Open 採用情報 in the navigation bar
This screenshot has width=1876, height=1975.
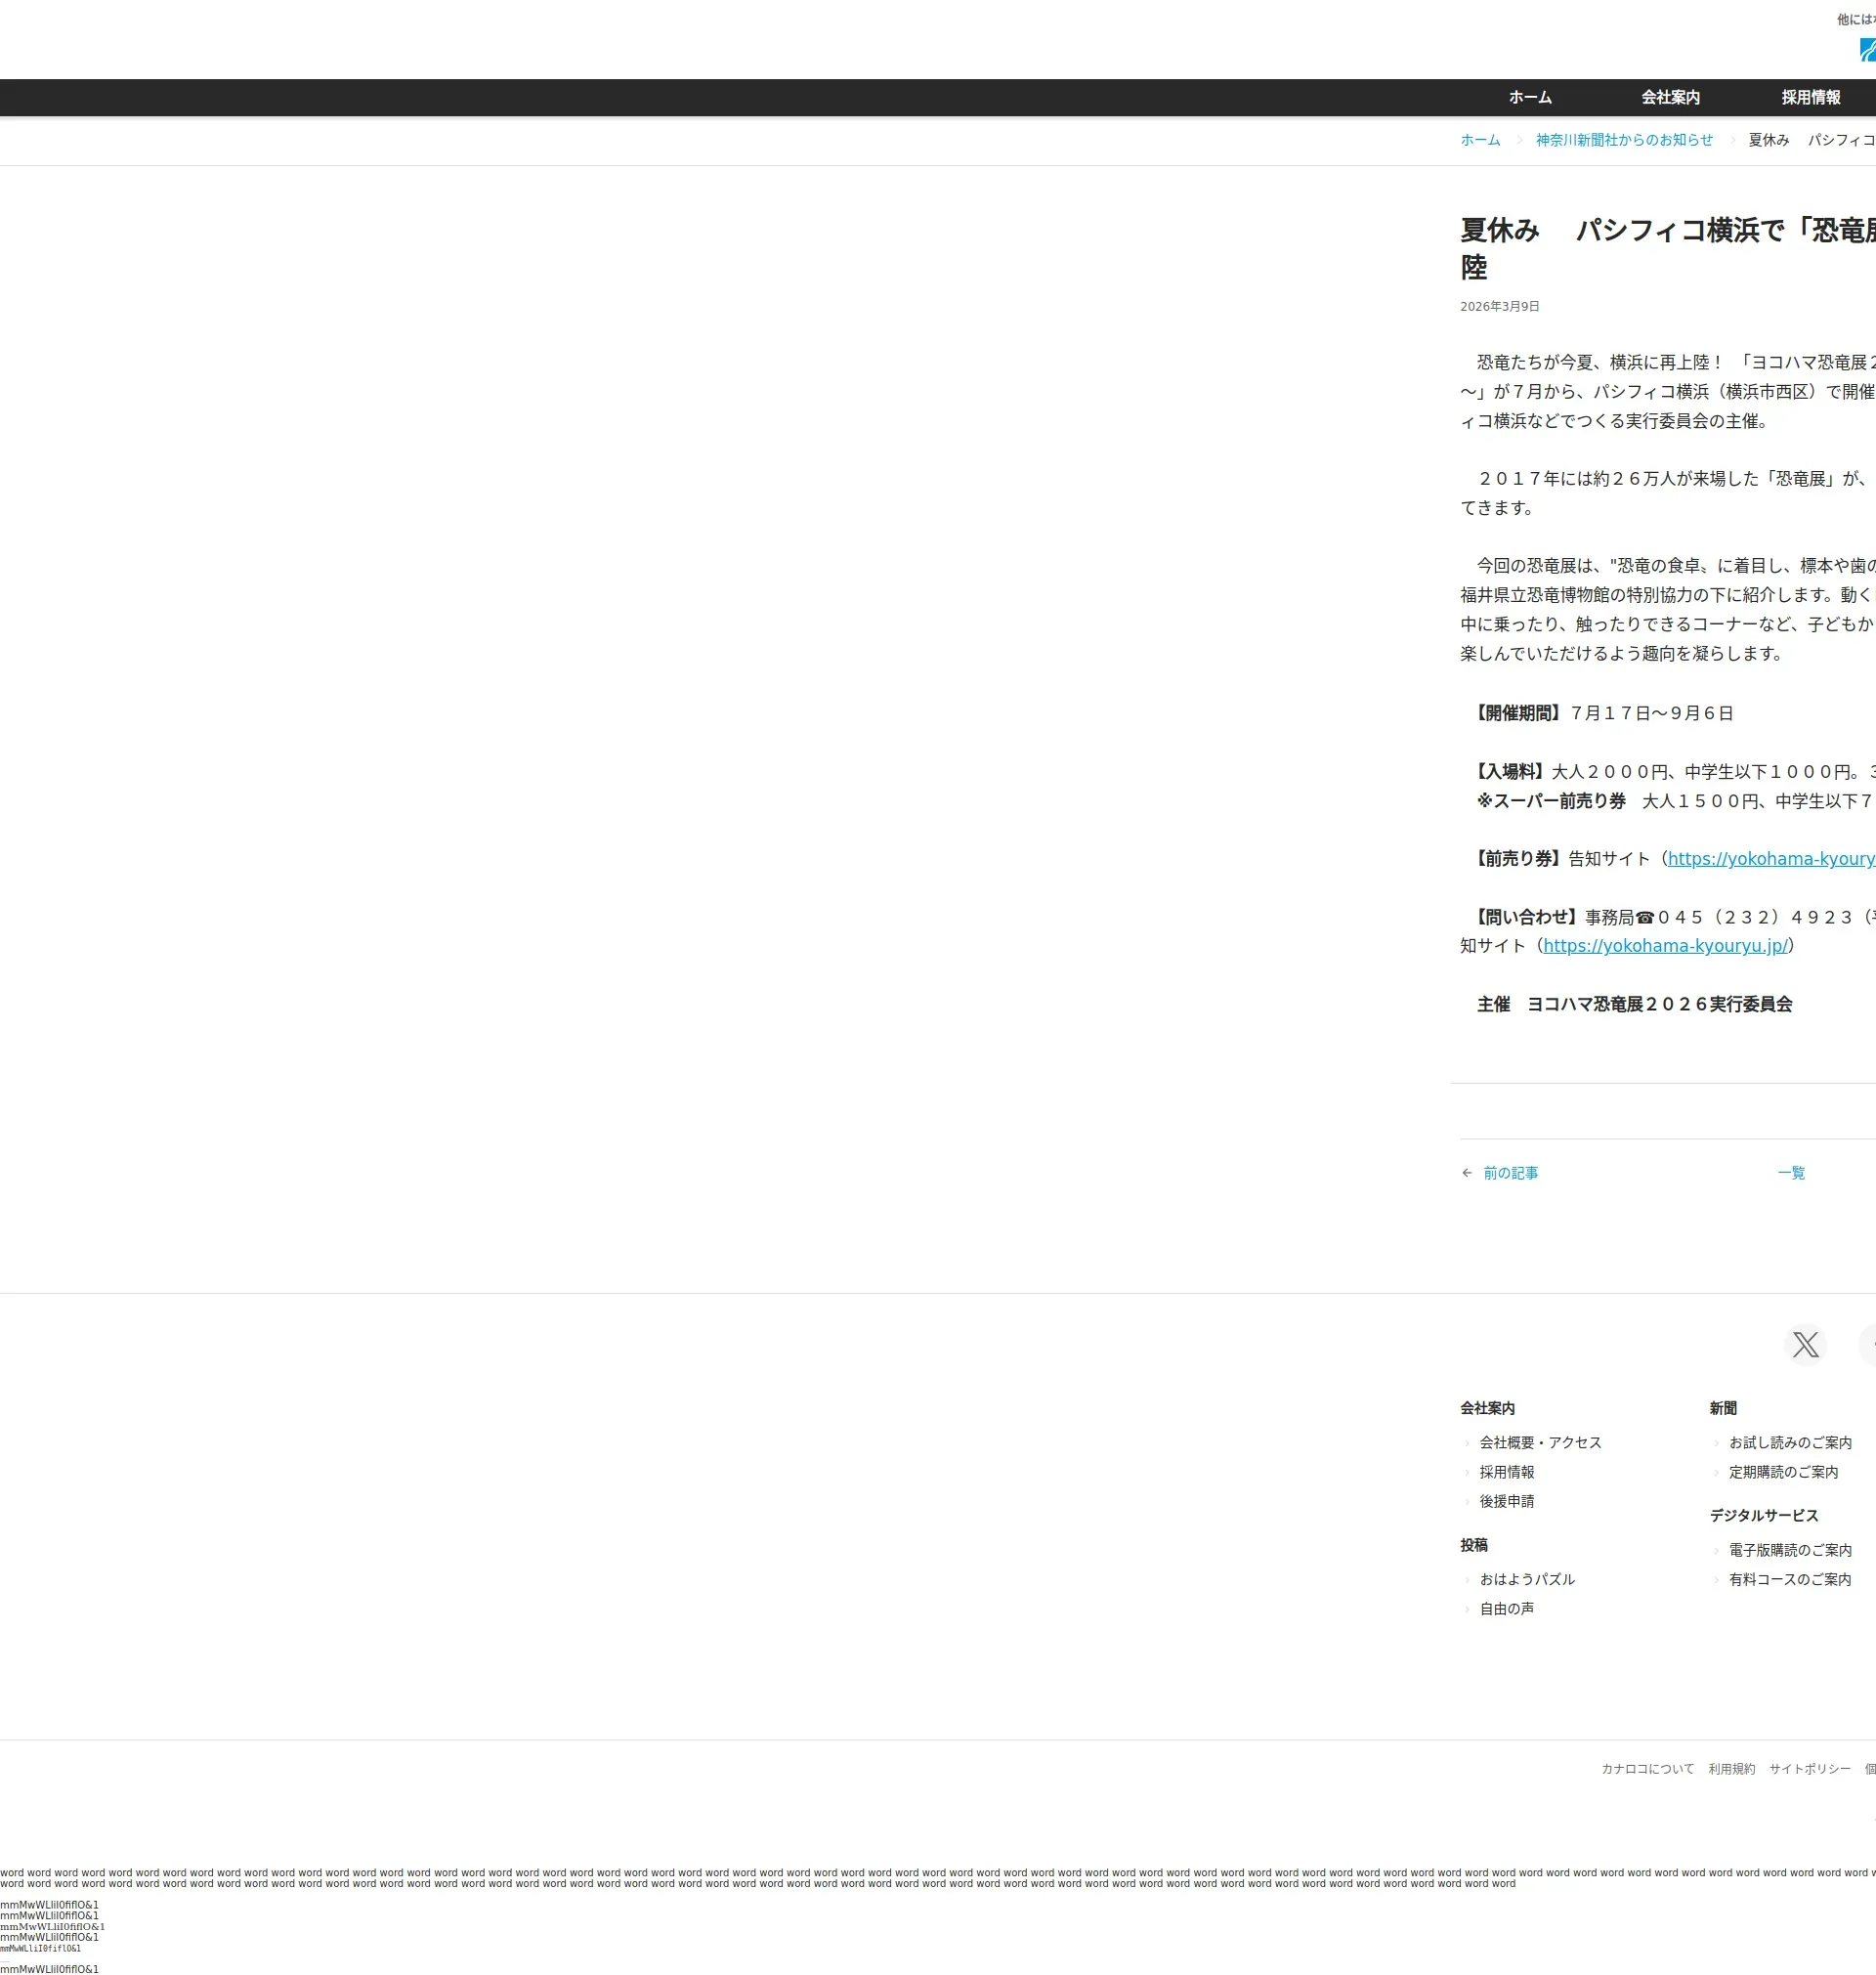(1810, 97)
